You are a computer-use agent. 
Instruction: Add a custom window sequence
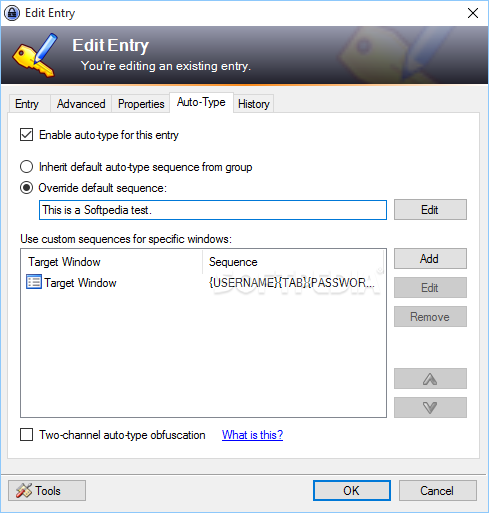click(x=430, y=258)
